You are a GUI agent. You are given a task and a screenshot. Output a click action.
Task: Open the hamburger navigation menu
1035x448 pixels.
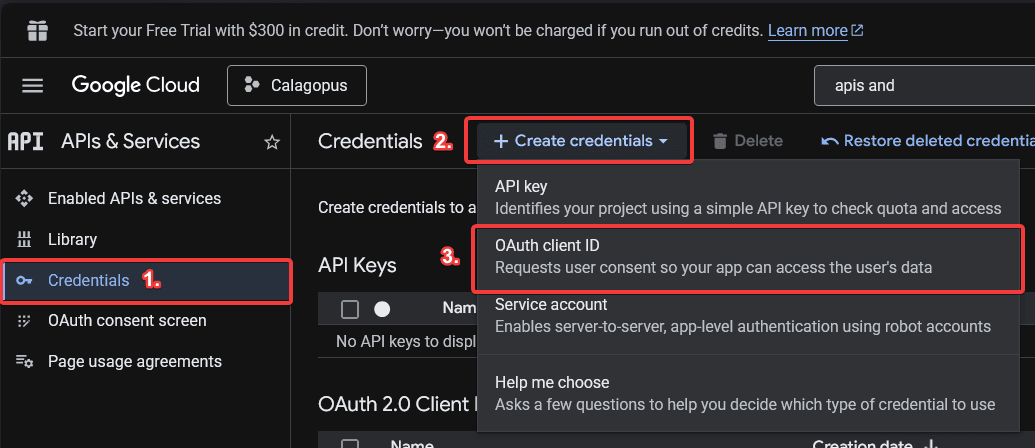(x=33, y=86)
